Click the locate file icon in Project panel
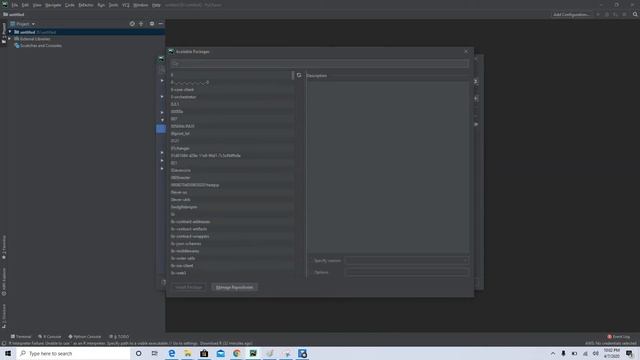 point(132,24)
